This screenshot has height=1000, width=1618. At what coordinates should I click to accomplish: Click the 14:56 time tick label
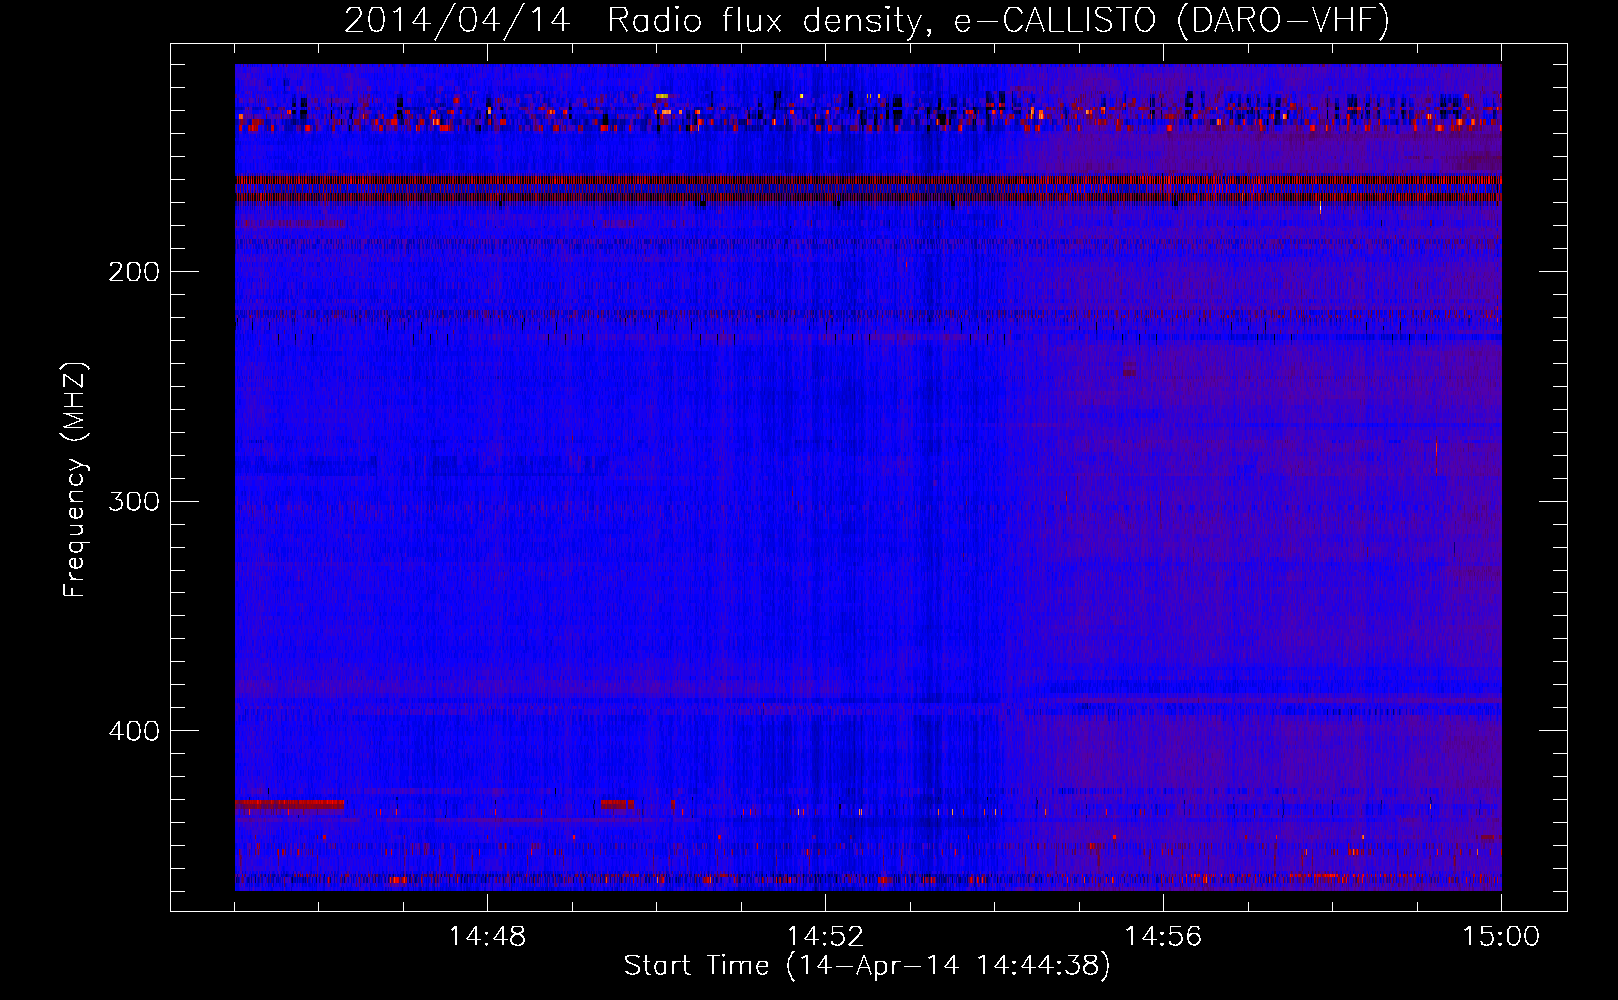[1163, 937]
